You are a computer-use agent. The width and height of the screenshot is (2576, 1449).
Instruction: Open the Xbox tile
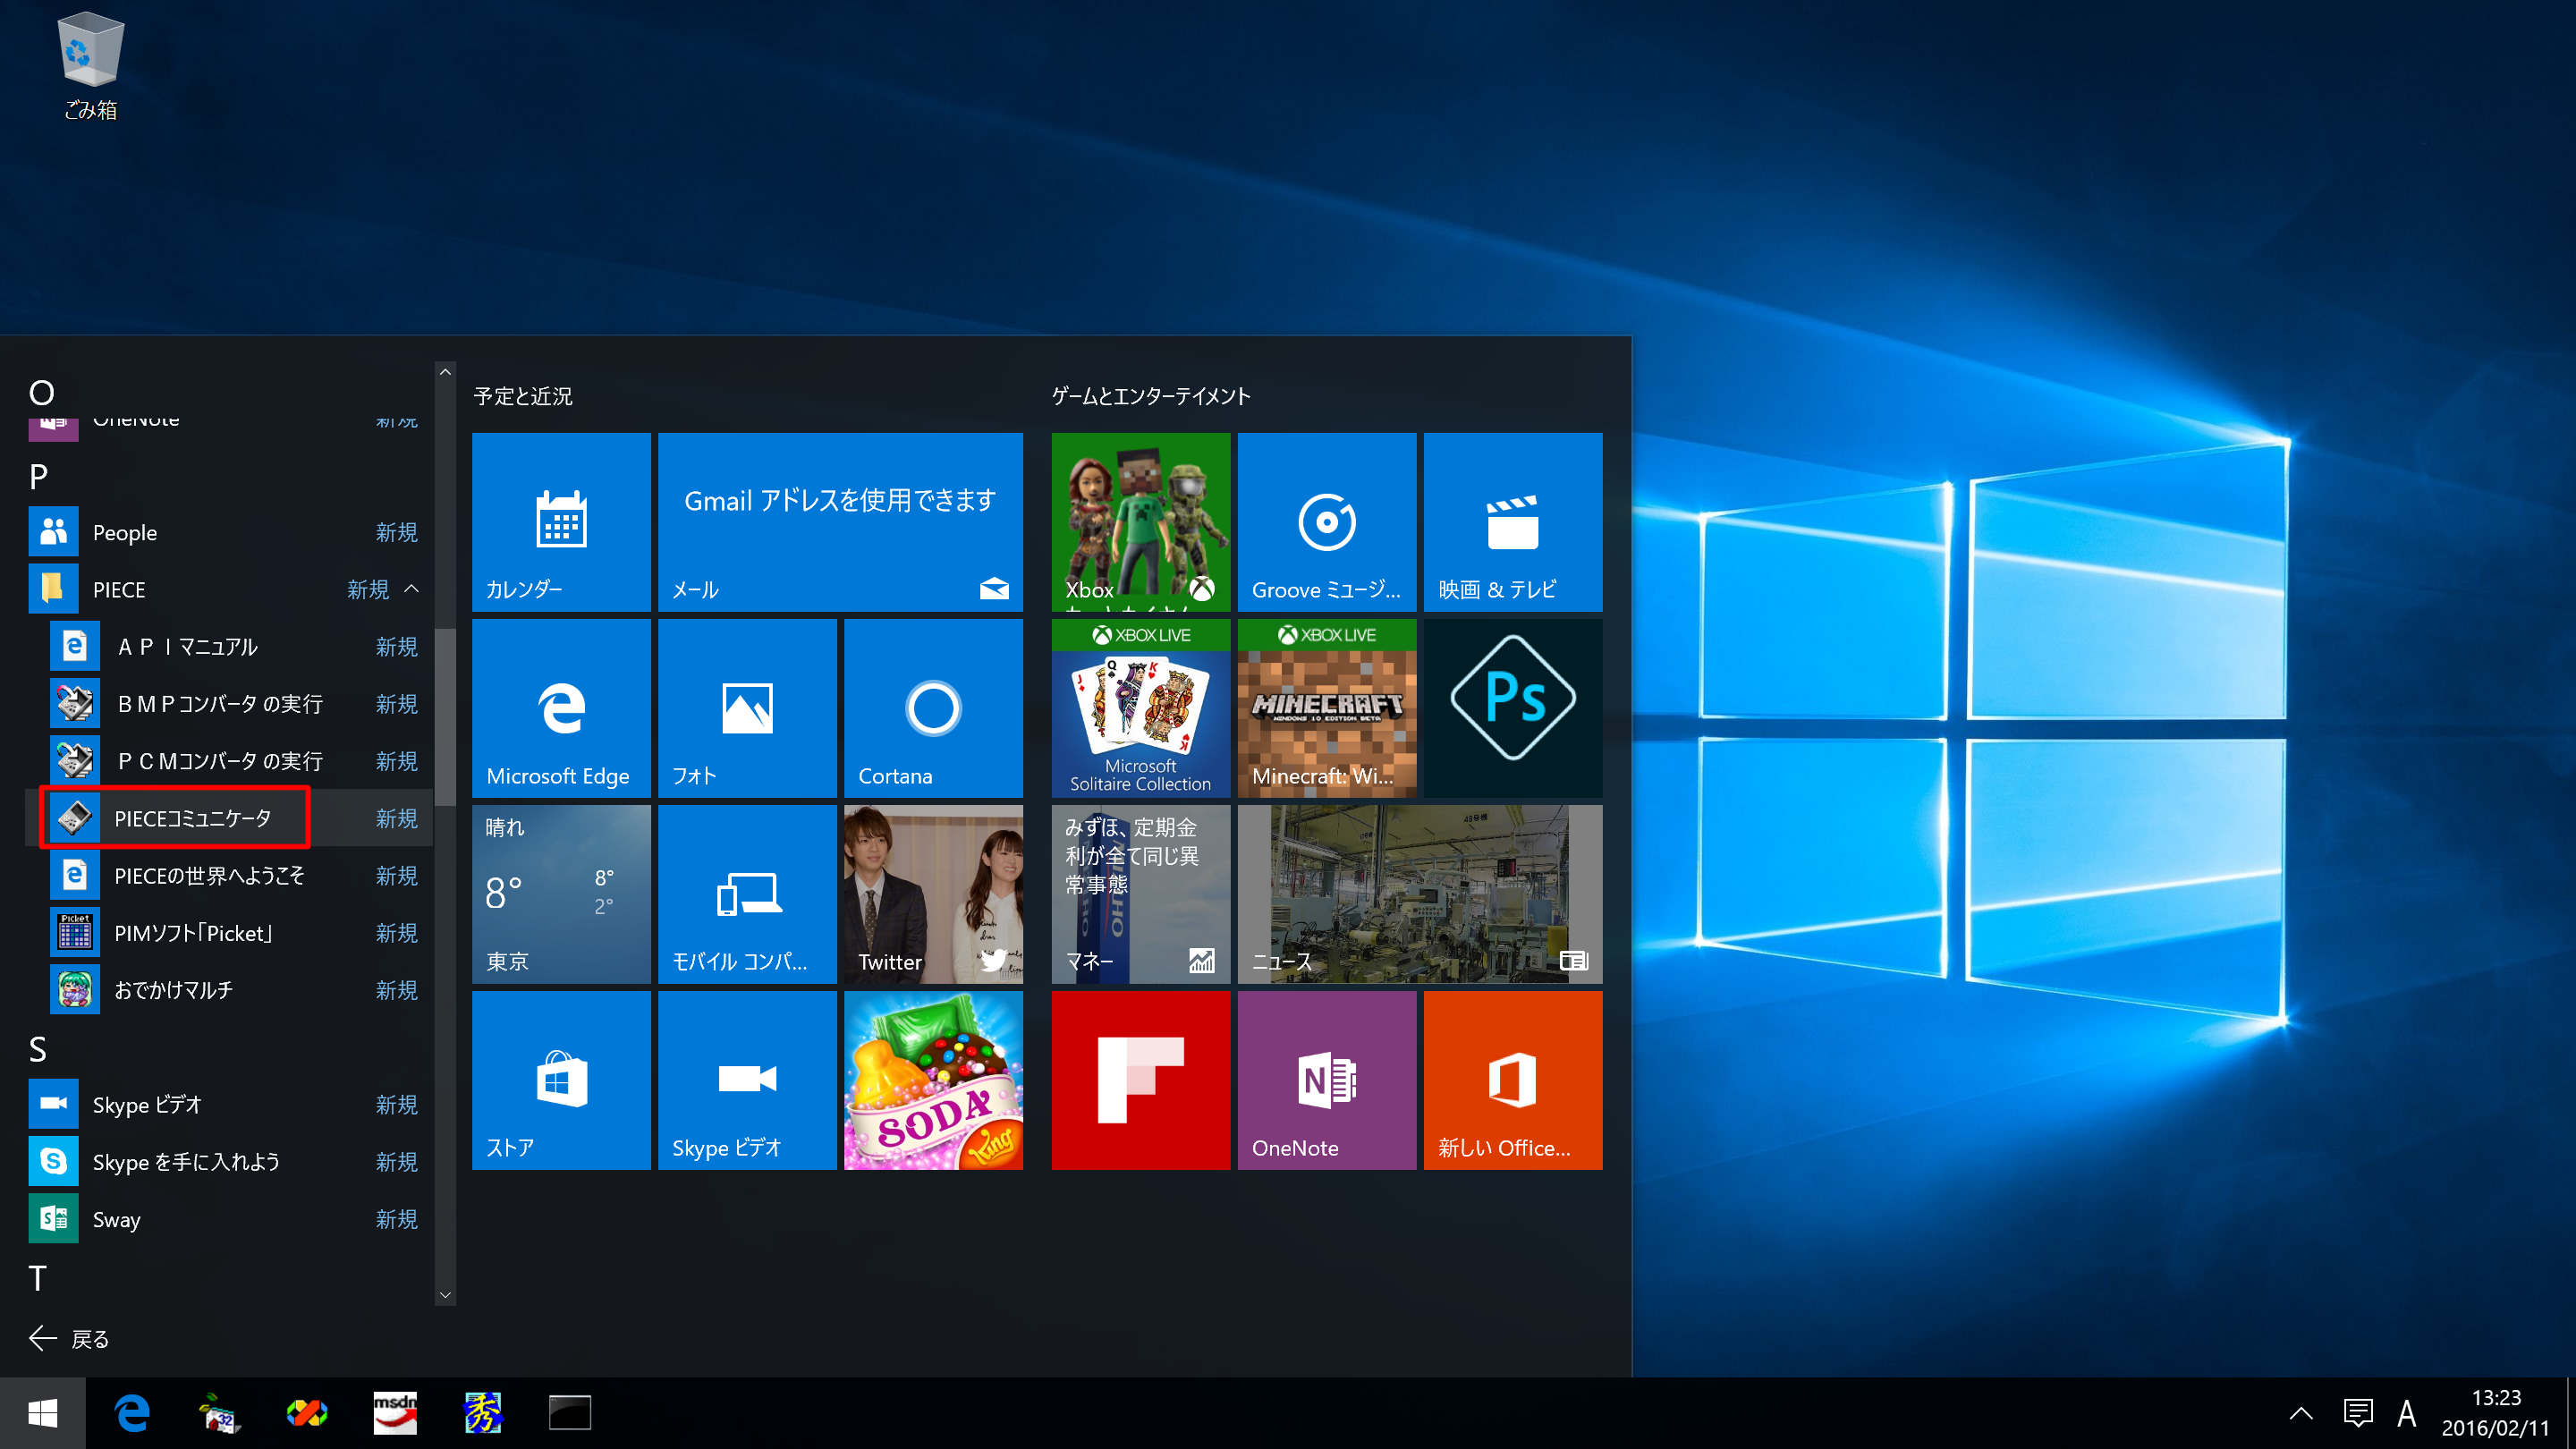pos(1141,522)
